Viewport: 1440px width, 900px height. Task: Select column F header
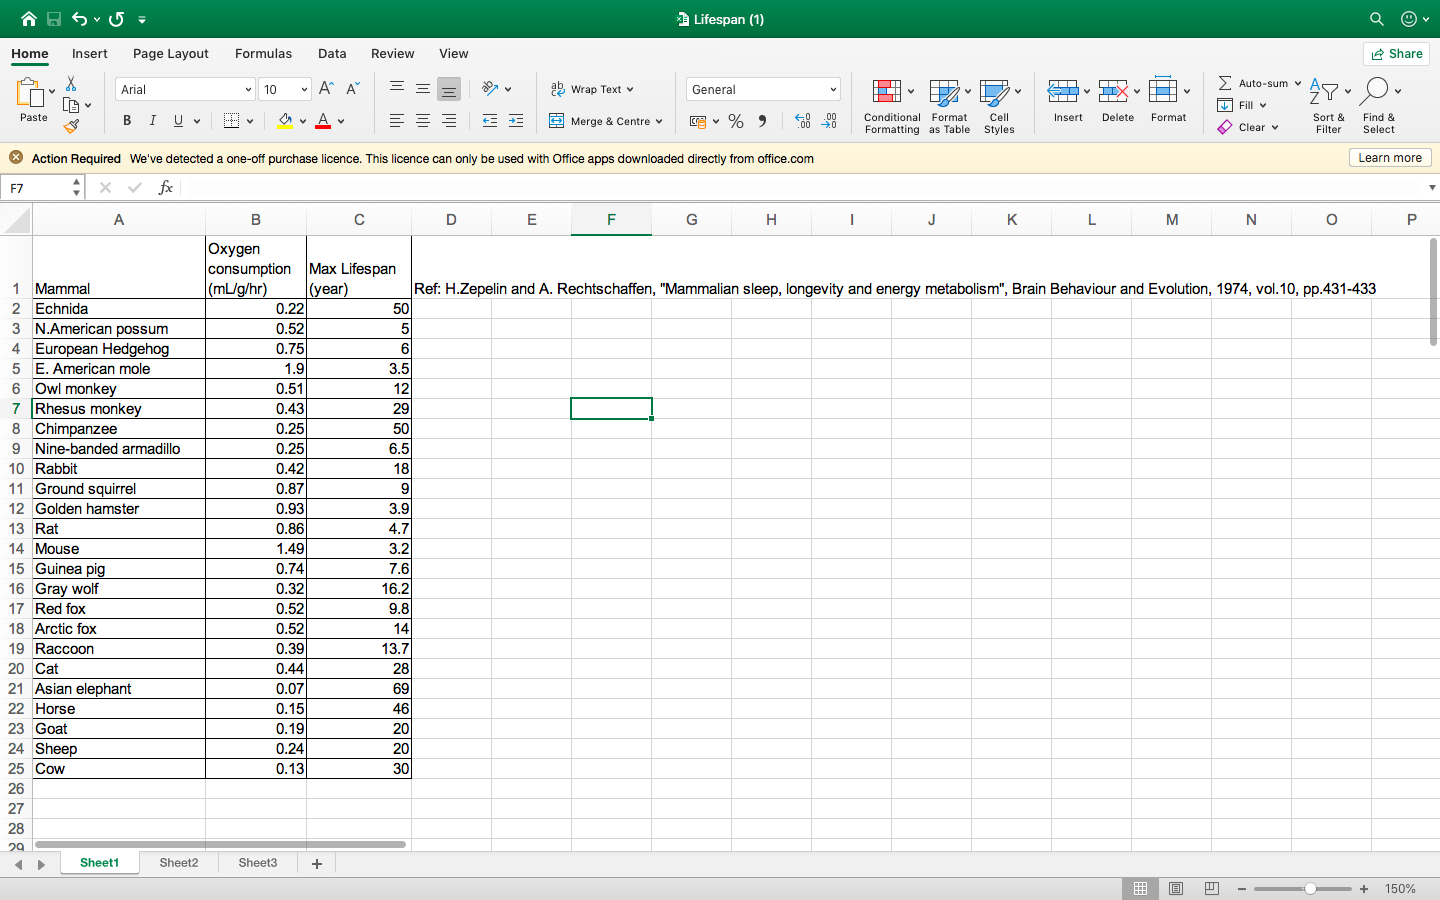(x=611, y=219)
